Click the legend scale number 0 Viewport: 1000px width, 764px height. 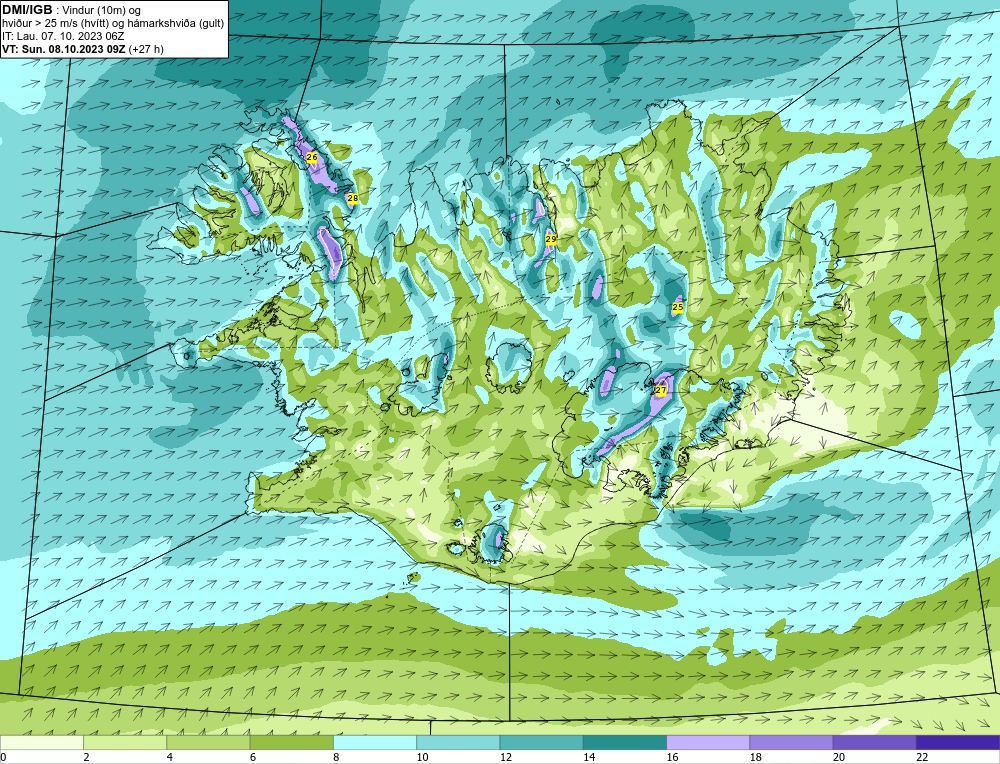(x=3, y=757)
